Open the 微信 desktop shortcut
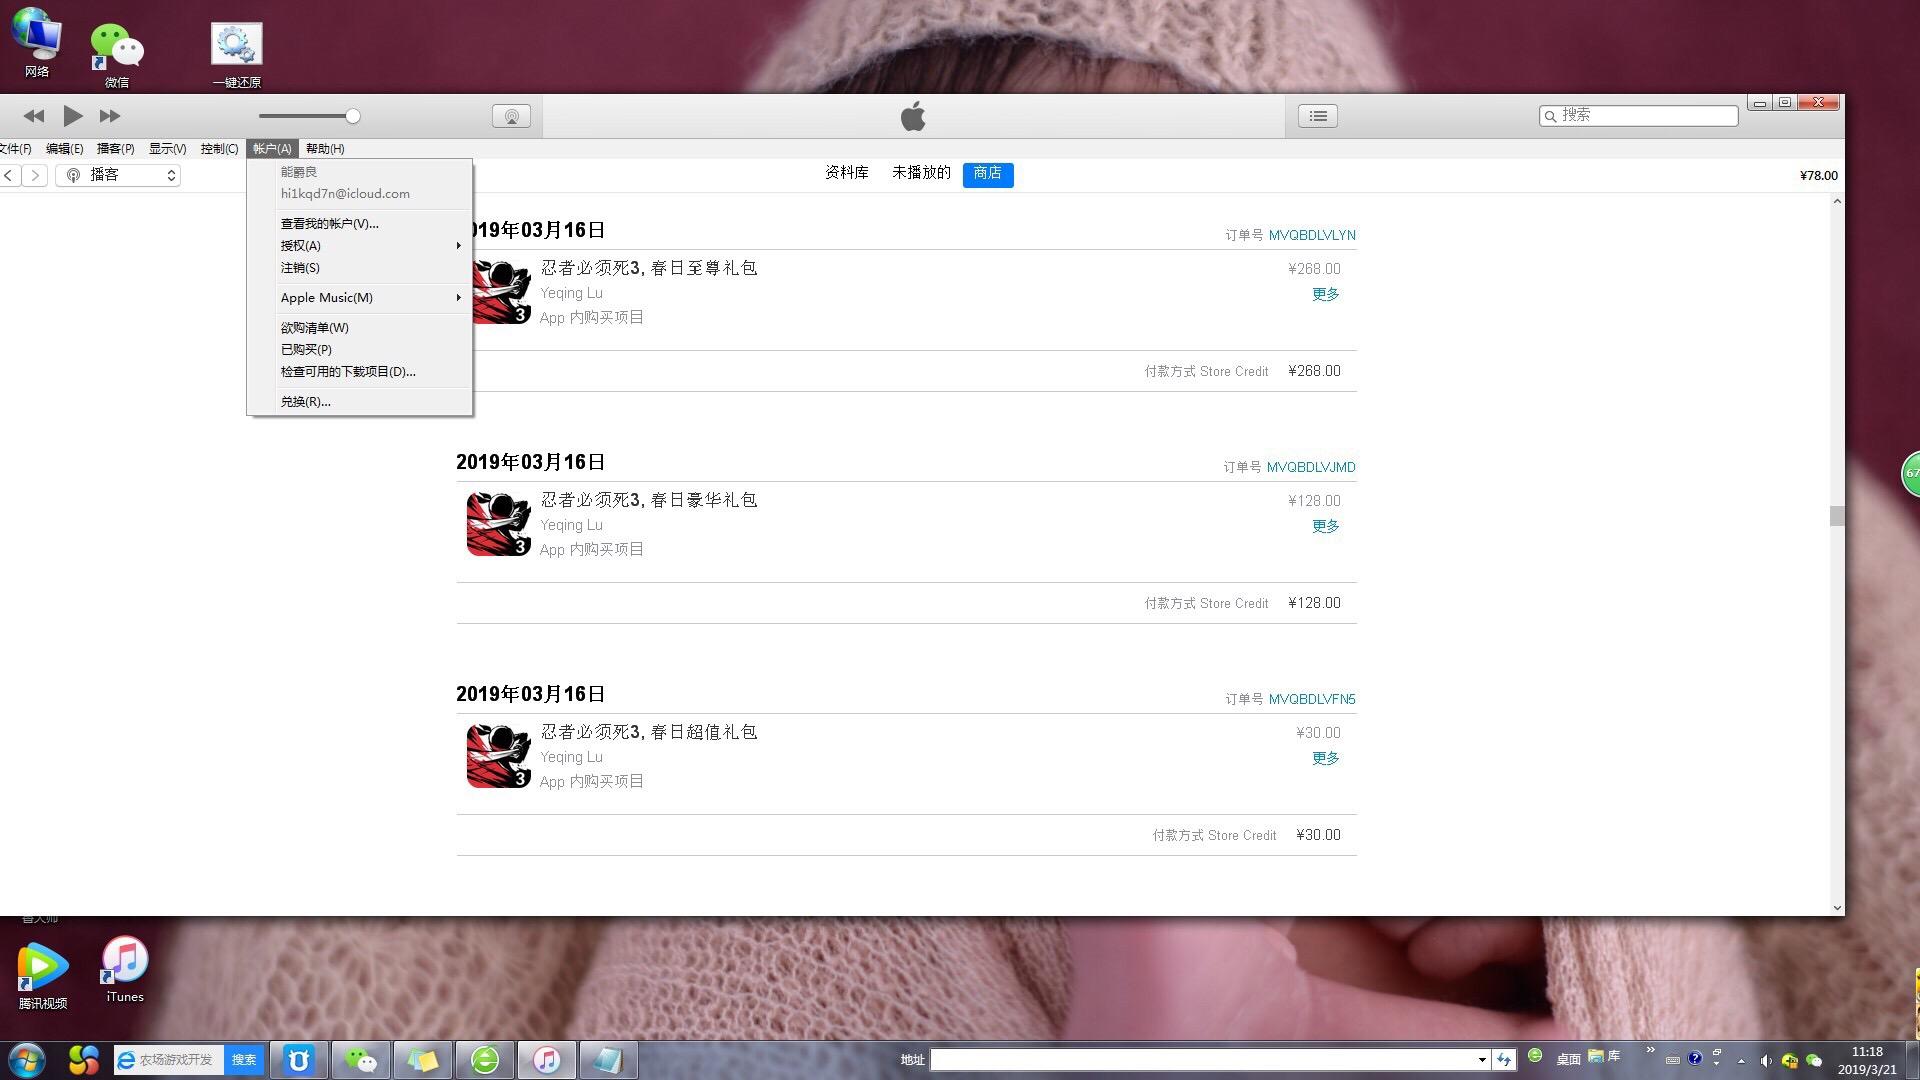1920x1080 pixels. pyautogui.click(x=117, y=54)
